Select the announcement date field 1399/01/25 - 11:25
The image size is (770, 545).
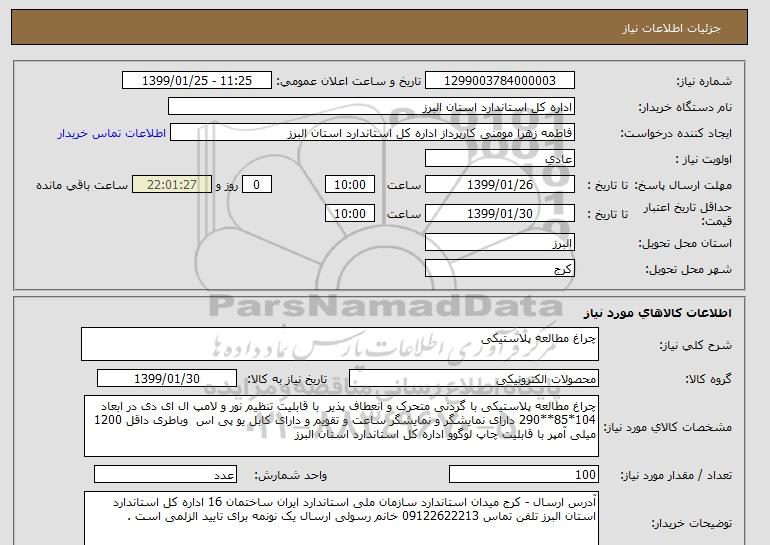coord(196,81)
